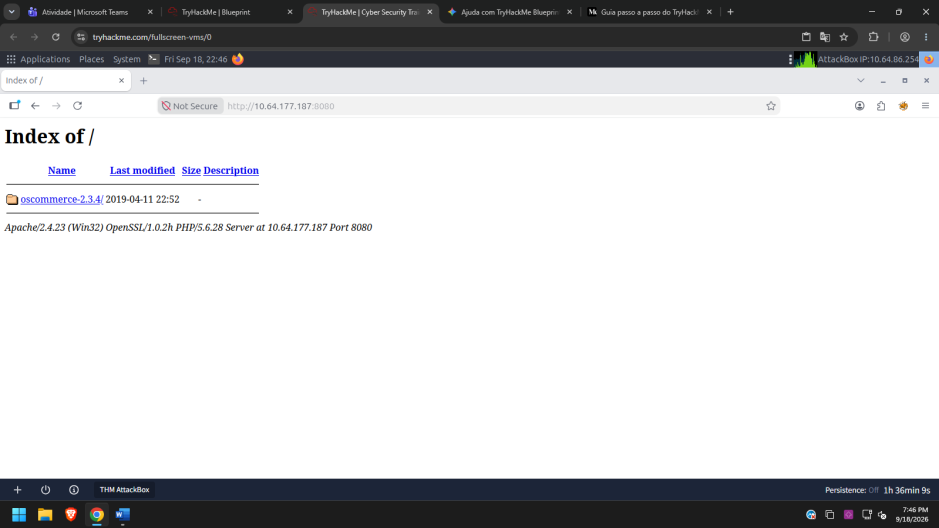939x528 pixels.
Task: Open the System menu
Action: pyautogui.click(x=127, y=59)
